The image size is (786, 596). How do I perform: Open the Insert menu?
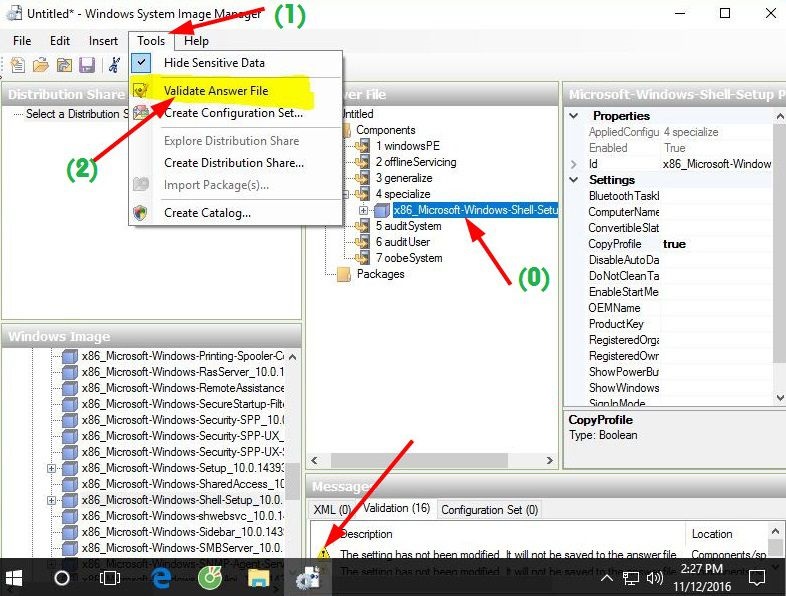103,41
